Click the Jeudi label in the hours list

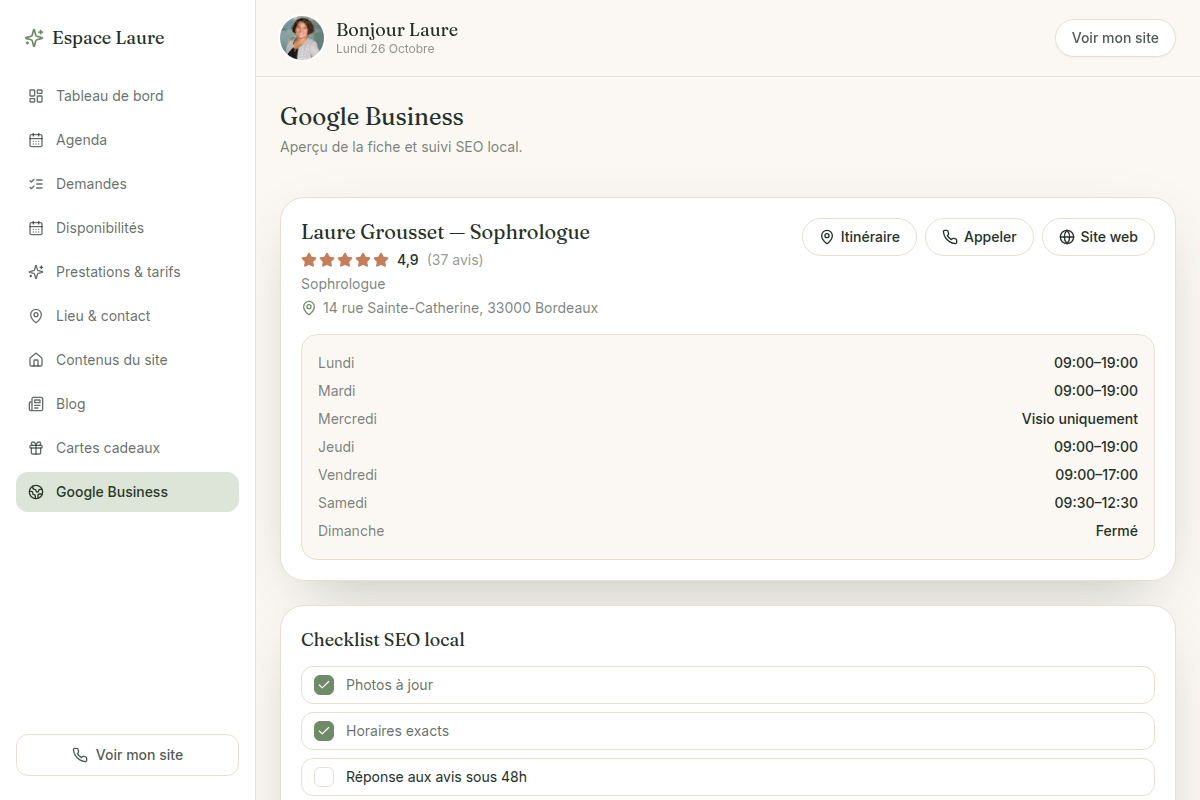[x=336, y=447]
